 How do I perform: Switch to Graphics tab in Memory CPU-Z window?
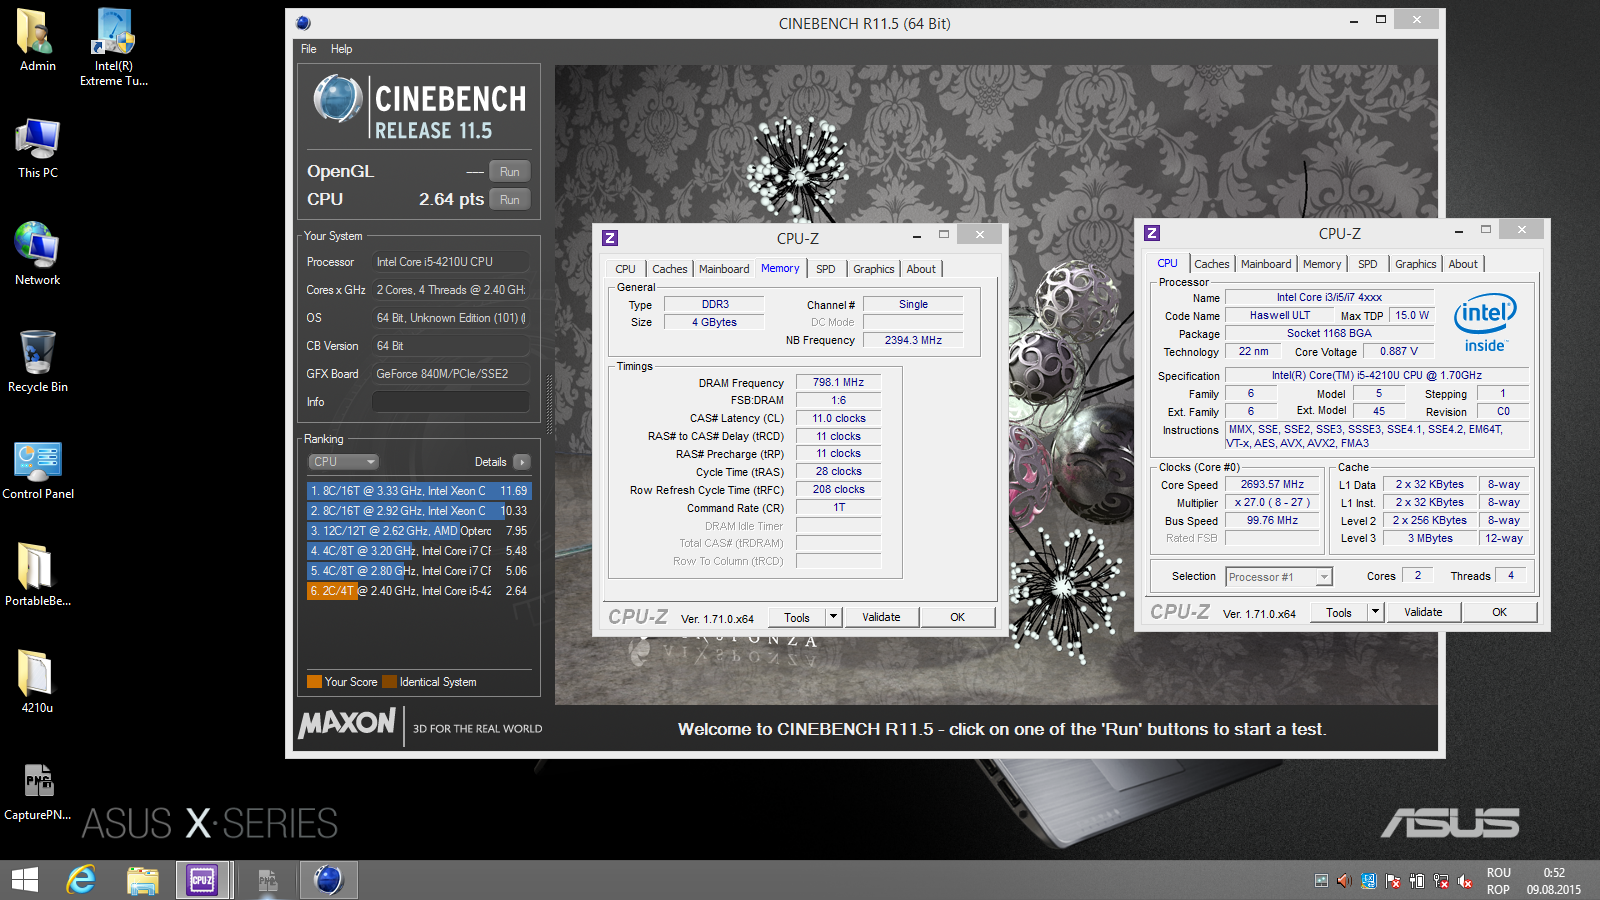(x=873, y=269)
